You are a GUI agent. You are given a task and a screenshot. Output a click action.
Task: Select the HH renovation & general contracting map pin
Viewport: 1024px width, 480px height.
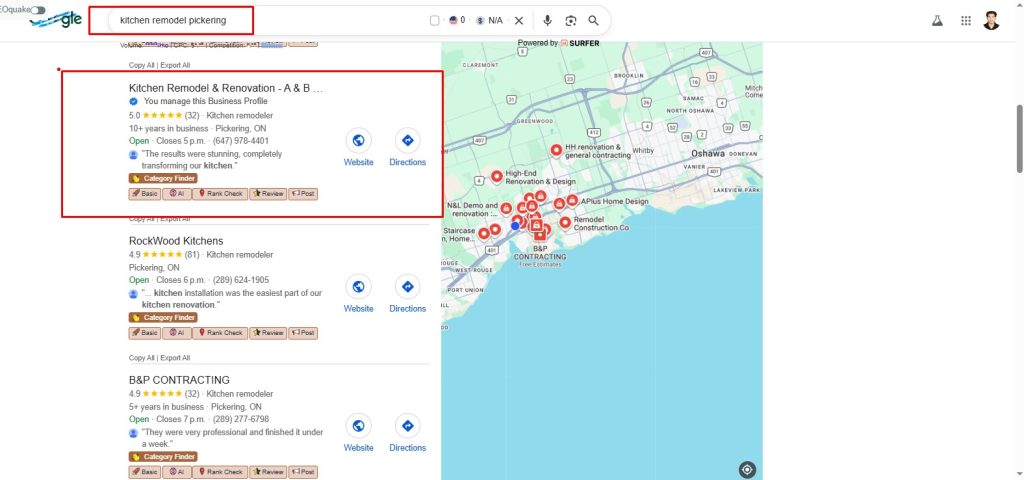click(556, 151)
